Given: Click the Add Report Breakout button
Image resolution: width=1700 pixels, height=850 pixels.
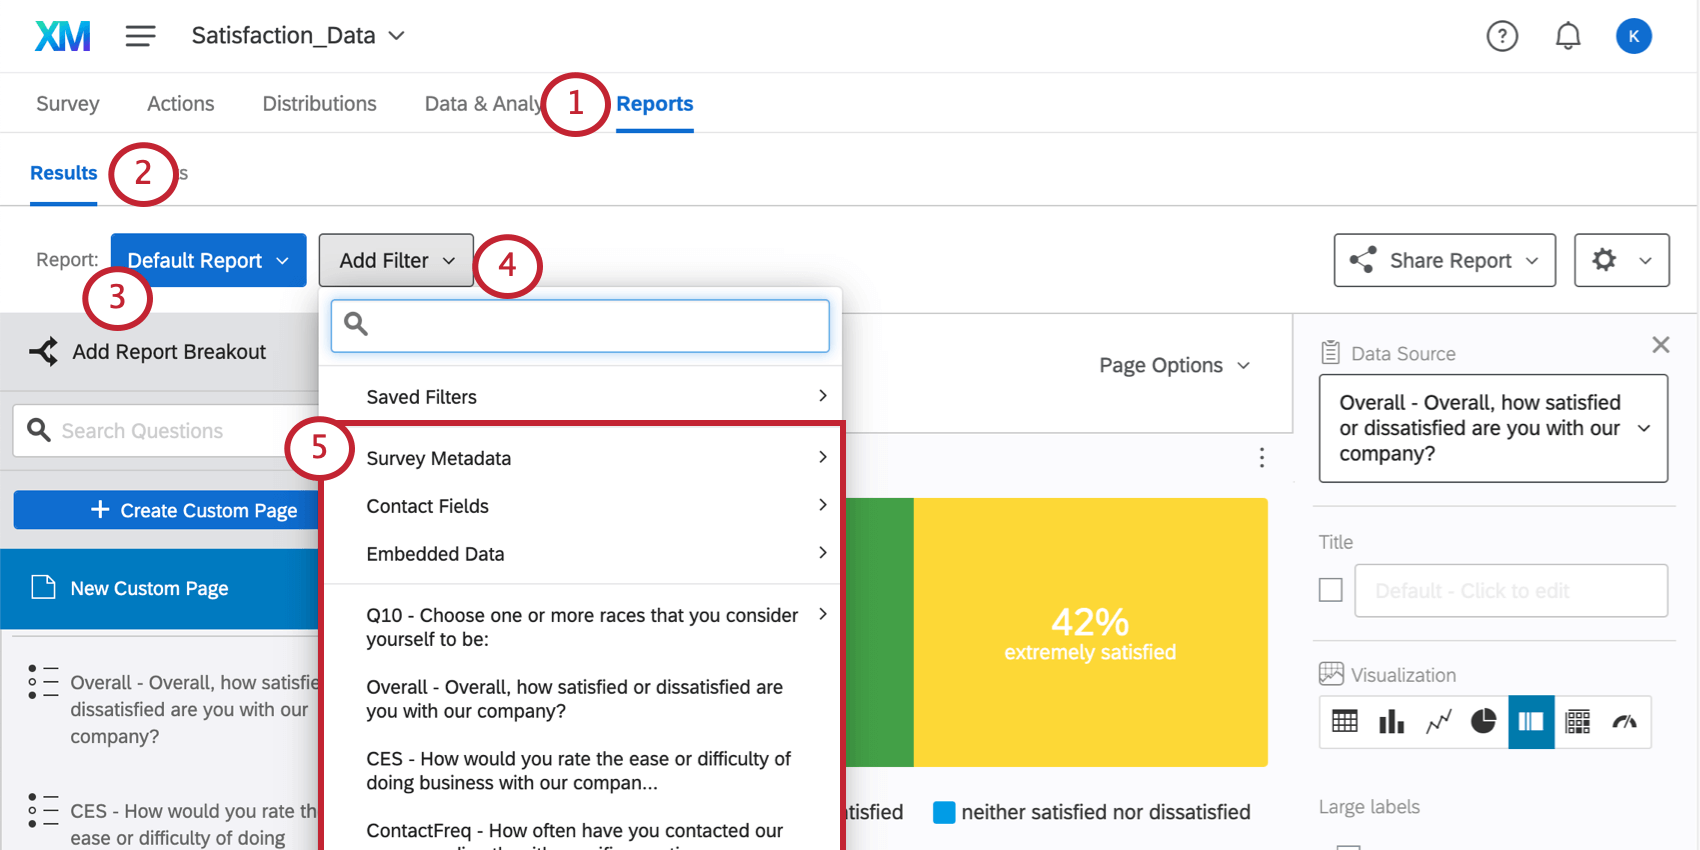Looking at the screenshot, I should [x=148, y=352].
